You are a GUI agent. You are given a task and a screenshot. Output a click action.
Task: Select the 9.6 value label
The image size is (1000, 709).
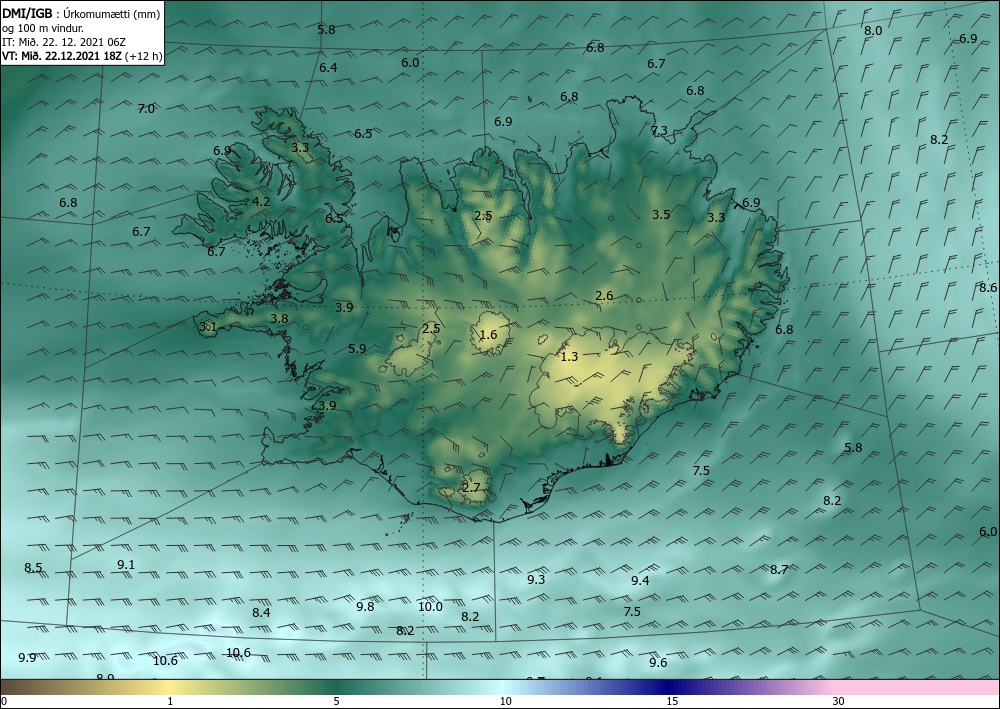tap(658, 663)
